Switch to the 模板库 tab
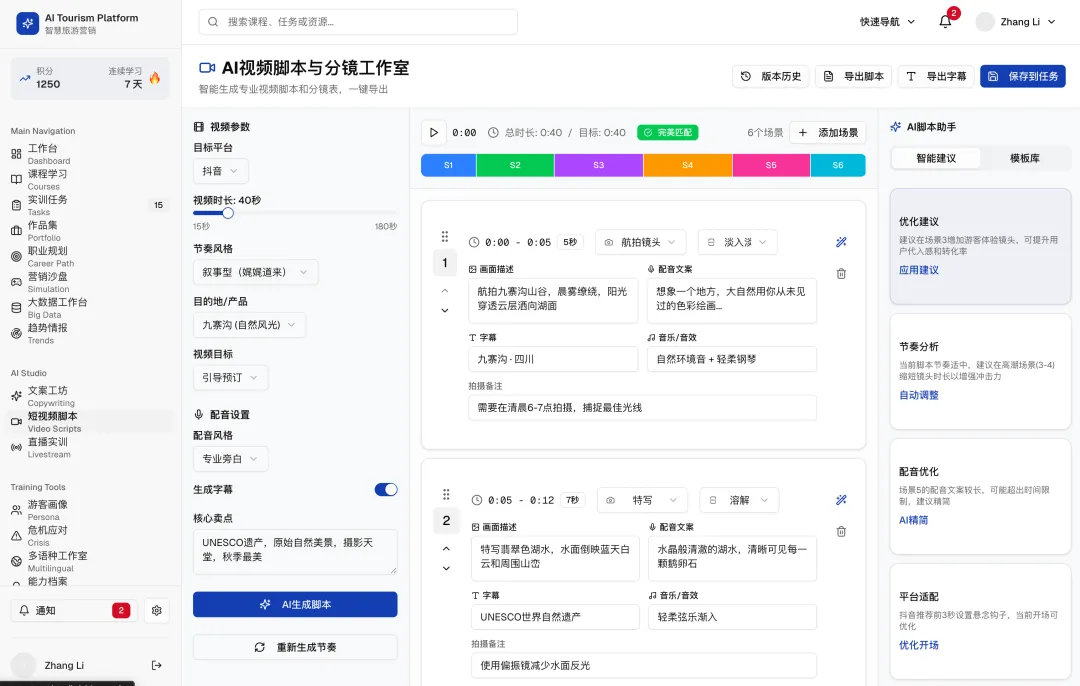The width and height of the screenshot is (1080, 686). click(1025, 158)
